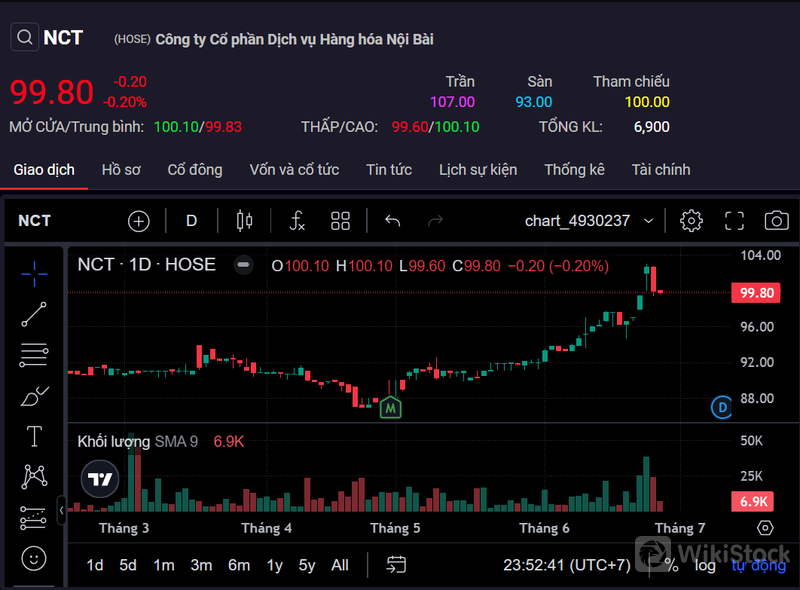The width and height of the screenshot is (800, 590).
Task: Toggle percent scale on price axis
Action: pyautogui.click(x=671, y=565)
